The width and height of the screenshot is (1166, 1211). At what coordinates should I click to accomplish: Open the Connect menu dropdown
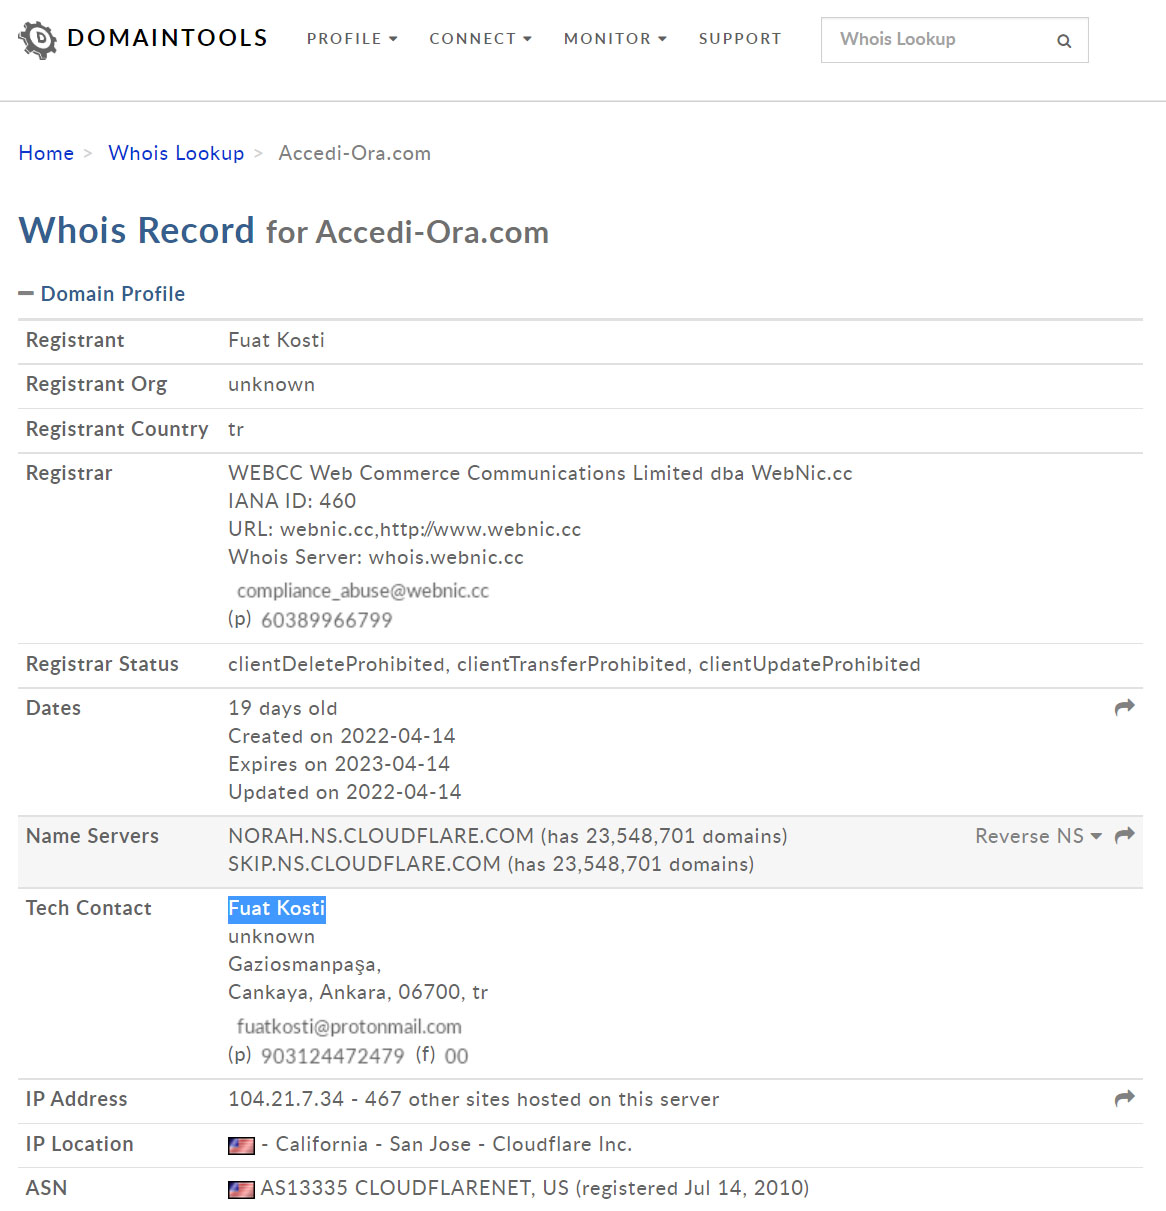(480, 39)
